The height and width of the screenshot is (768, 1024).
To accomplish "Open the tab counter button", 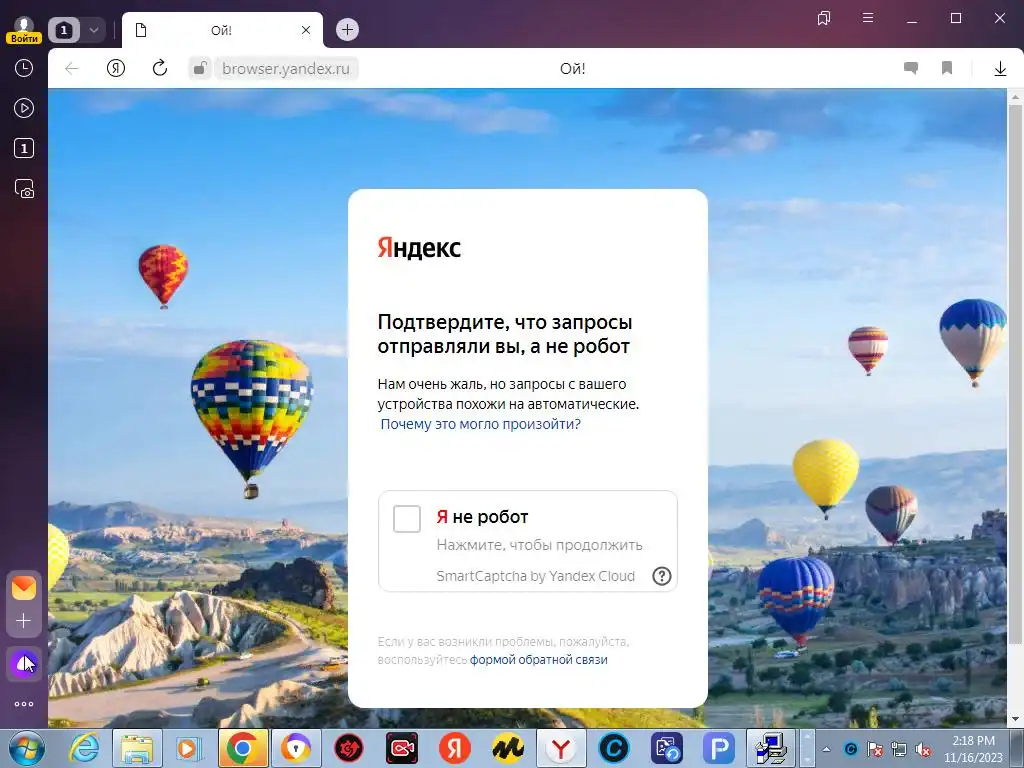I will click(x=64, y=30).
